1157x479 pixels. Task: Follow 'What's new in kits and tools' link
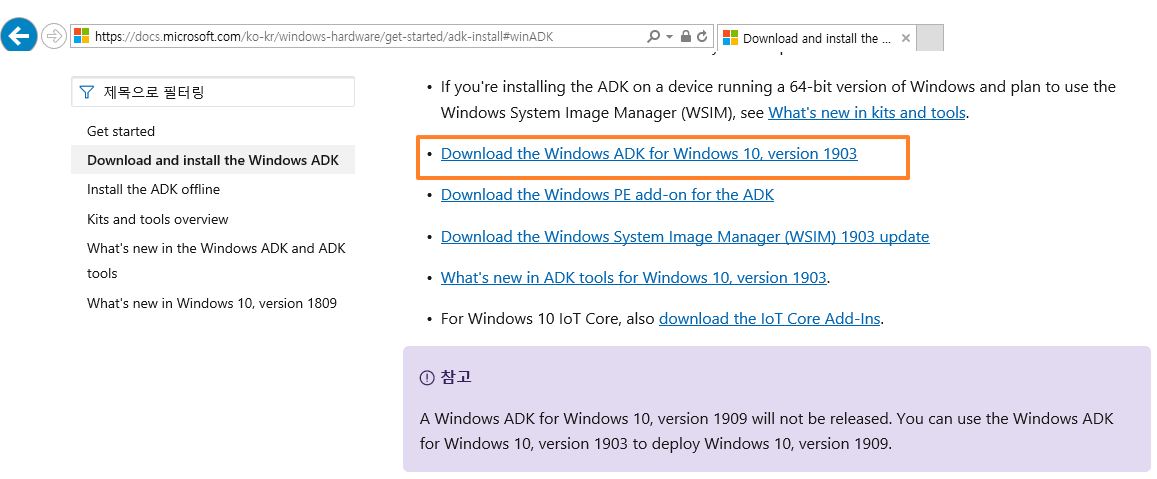[x=867, y=112]
